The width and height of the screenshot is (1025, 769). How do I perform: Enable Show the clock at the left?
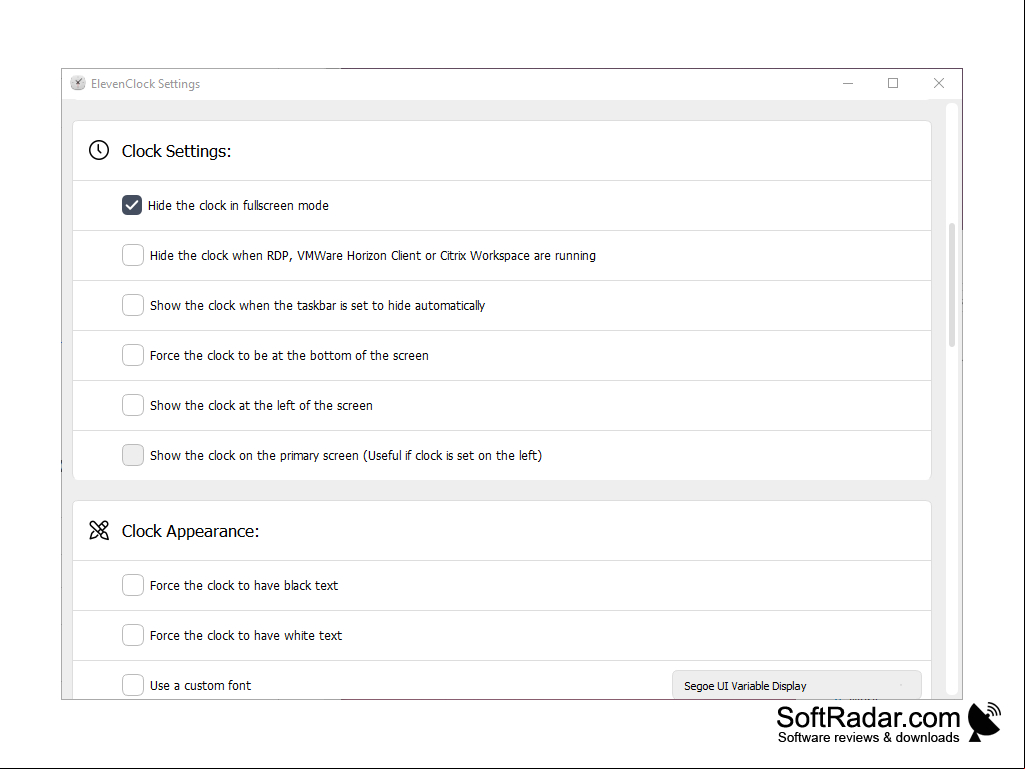click(133, 405)
